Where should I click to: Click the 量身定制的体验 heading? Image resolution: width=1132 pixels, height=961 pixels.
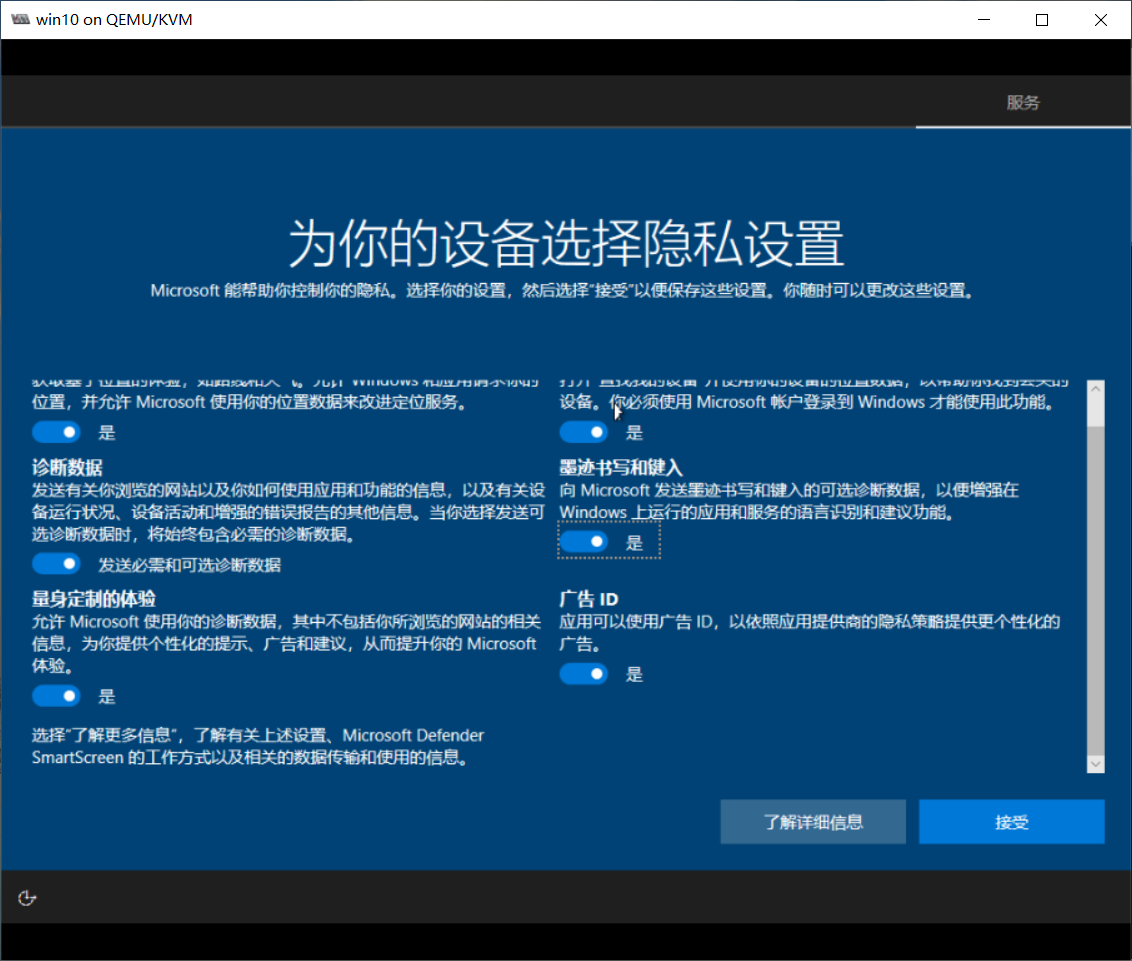(x=94, y=599)
